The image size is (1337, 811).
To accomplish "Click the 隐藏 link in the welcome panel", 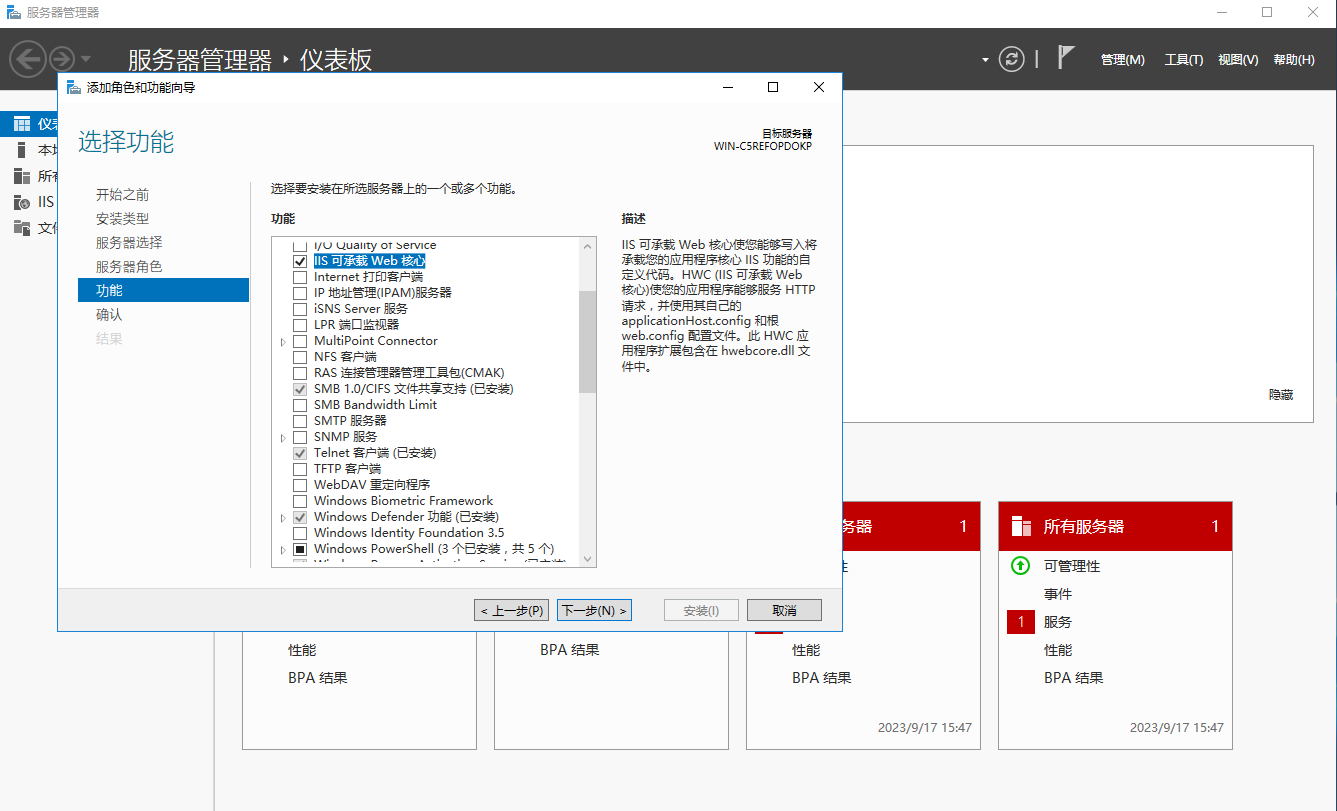I will click(1281, 395).
